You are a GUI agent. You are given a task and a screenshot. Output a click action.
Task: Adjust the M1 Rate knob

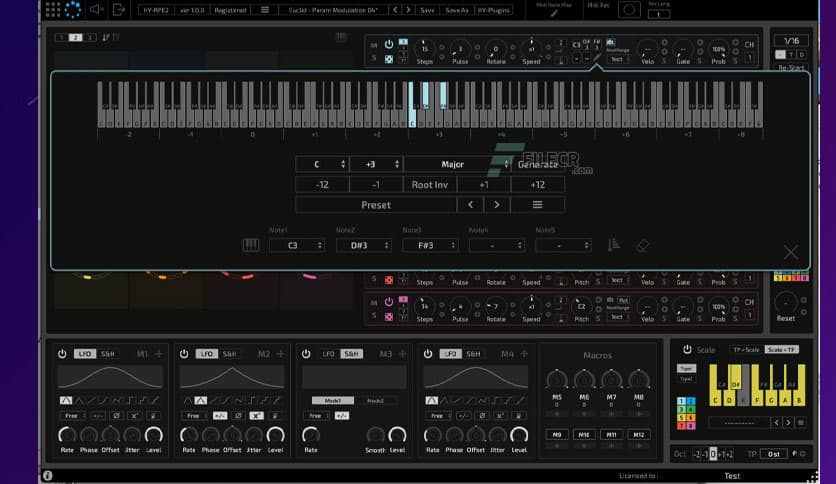pyautogui.click(x=67, y=434)
